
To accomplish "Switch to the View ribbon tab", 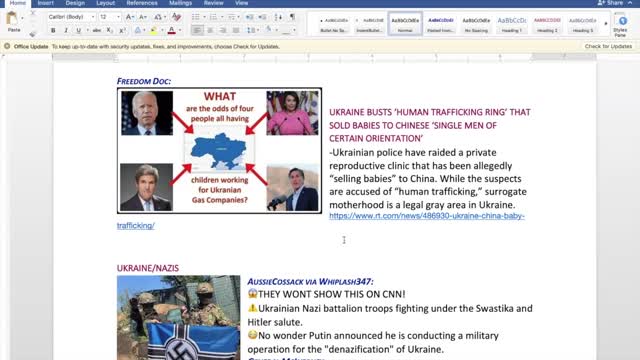I will (241, 3).
